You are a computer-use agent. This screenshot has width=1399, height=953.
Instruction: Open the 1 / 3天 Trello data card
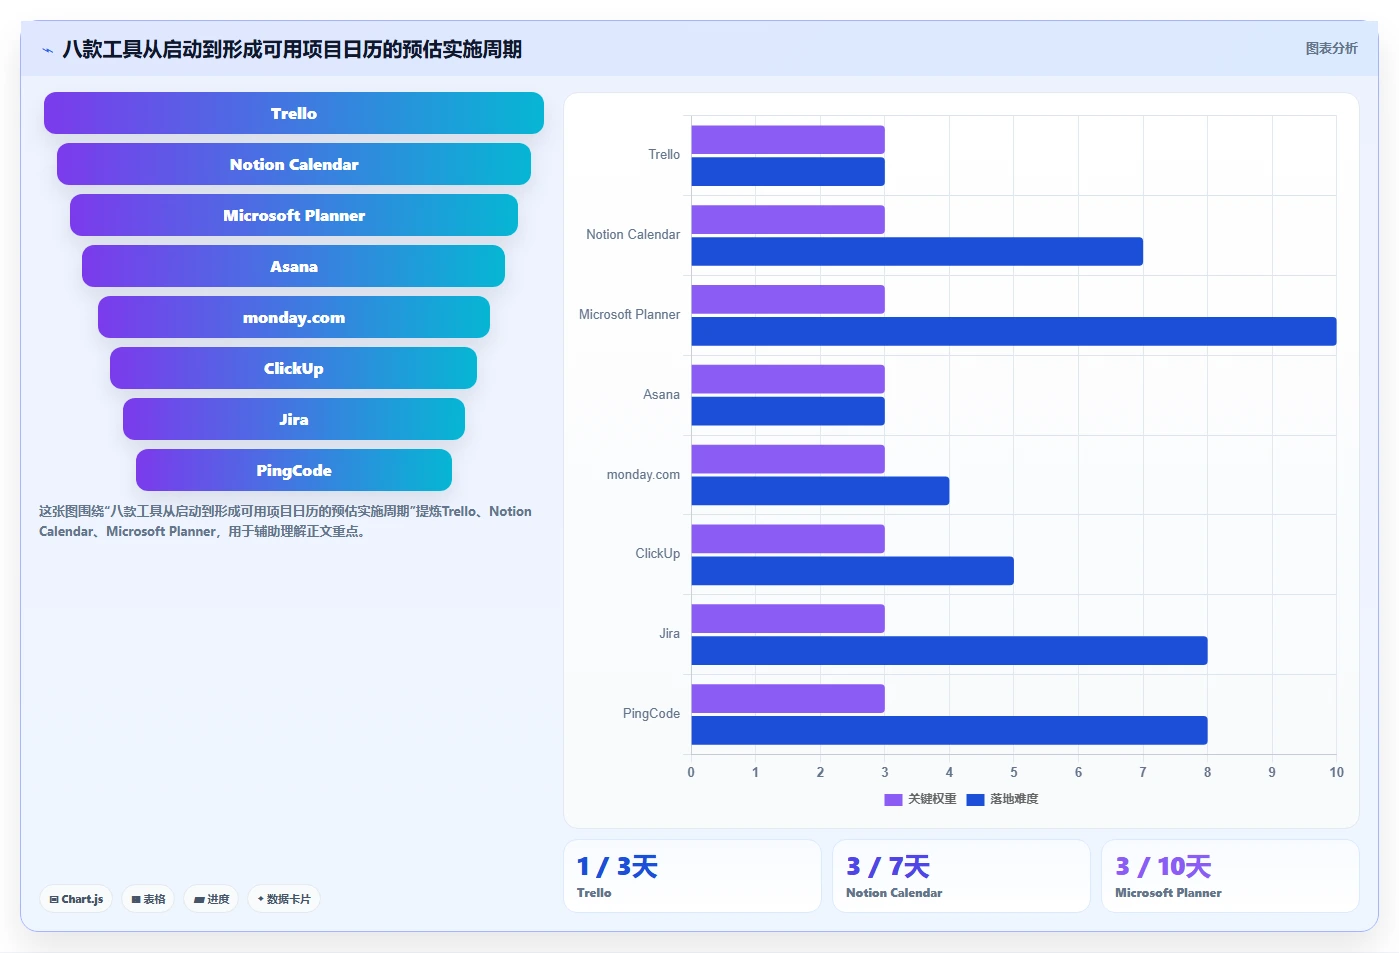pyautogui.click(x=692, y=876)
